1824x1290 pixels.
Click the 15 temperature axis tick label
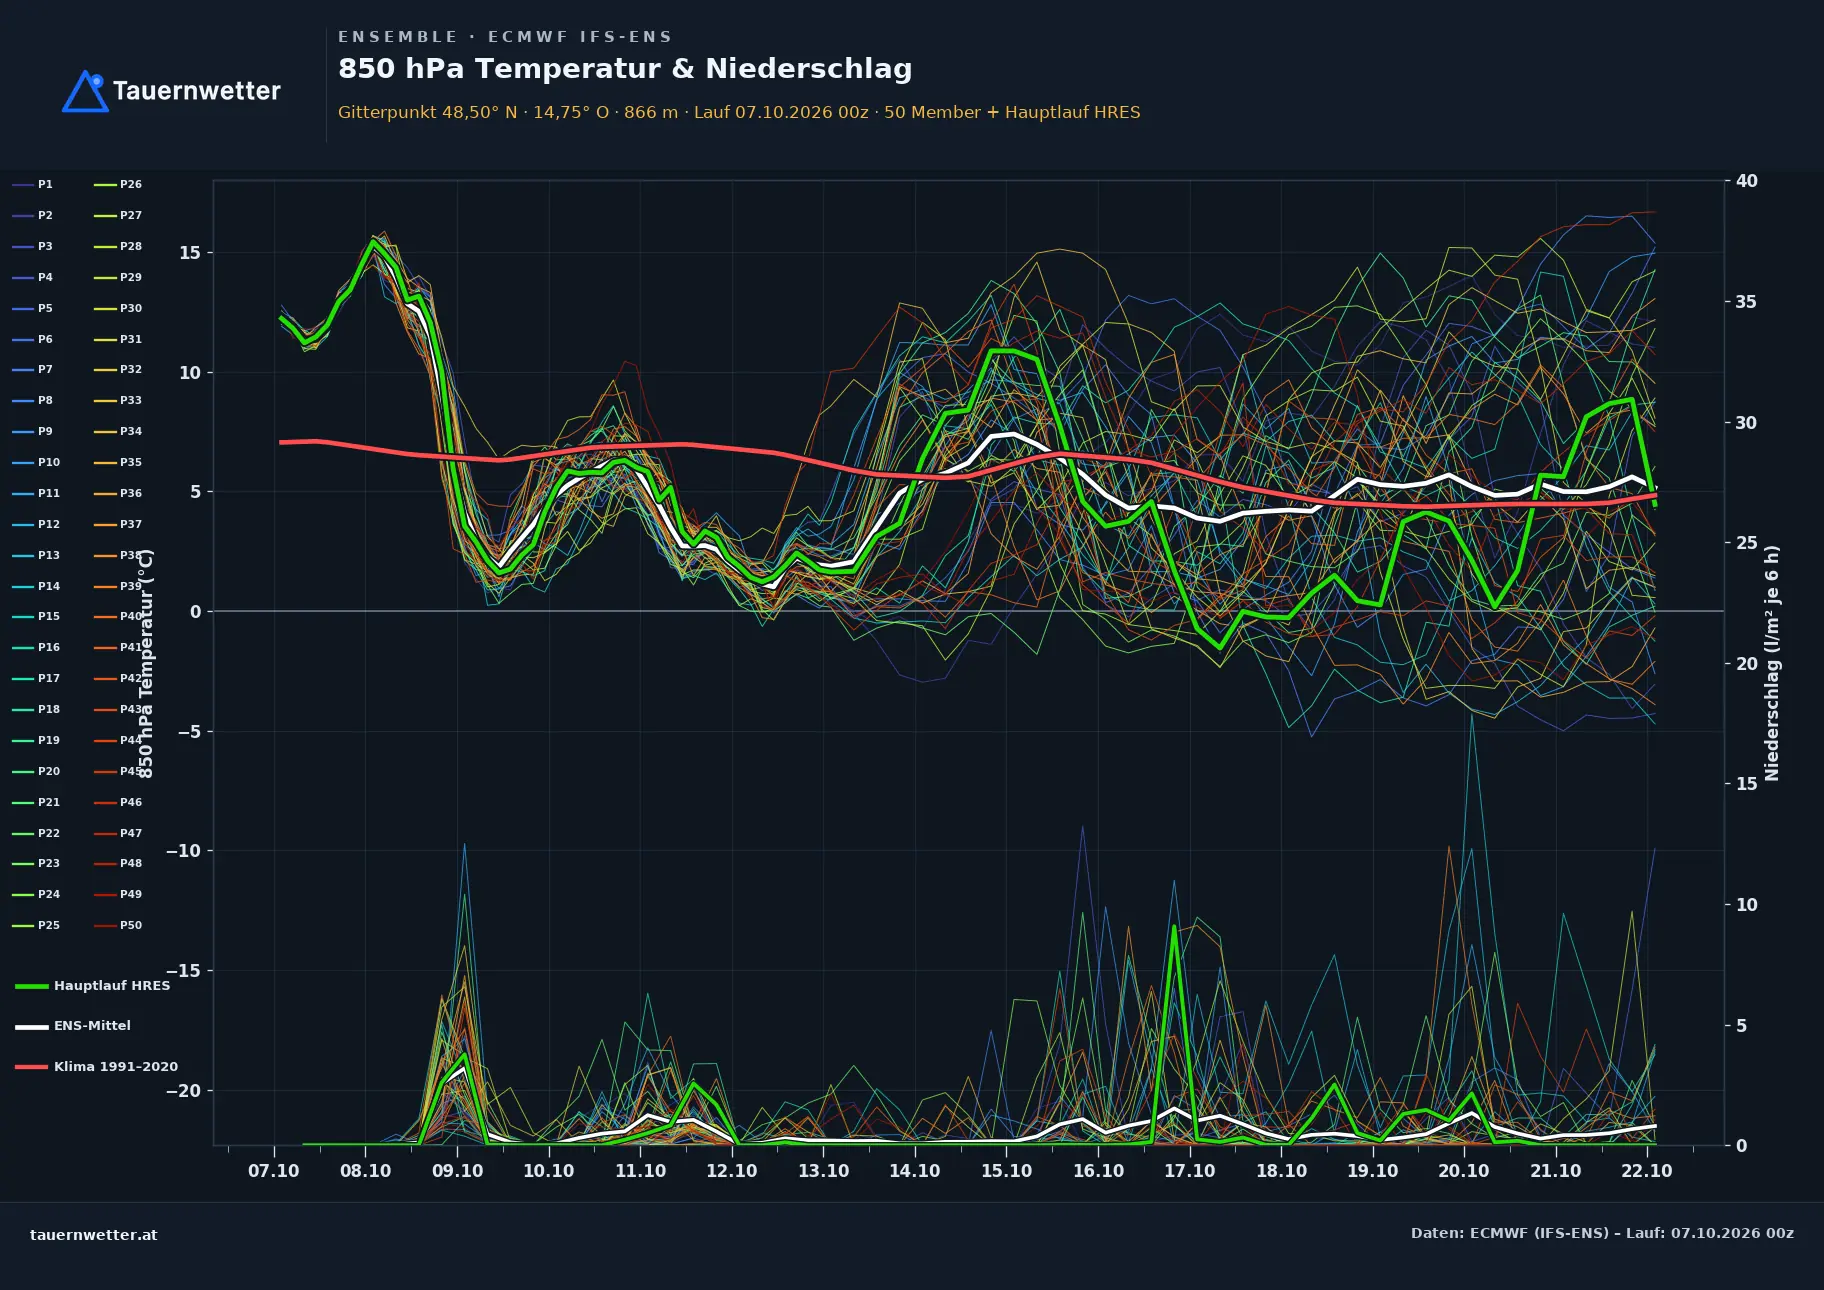190,253
